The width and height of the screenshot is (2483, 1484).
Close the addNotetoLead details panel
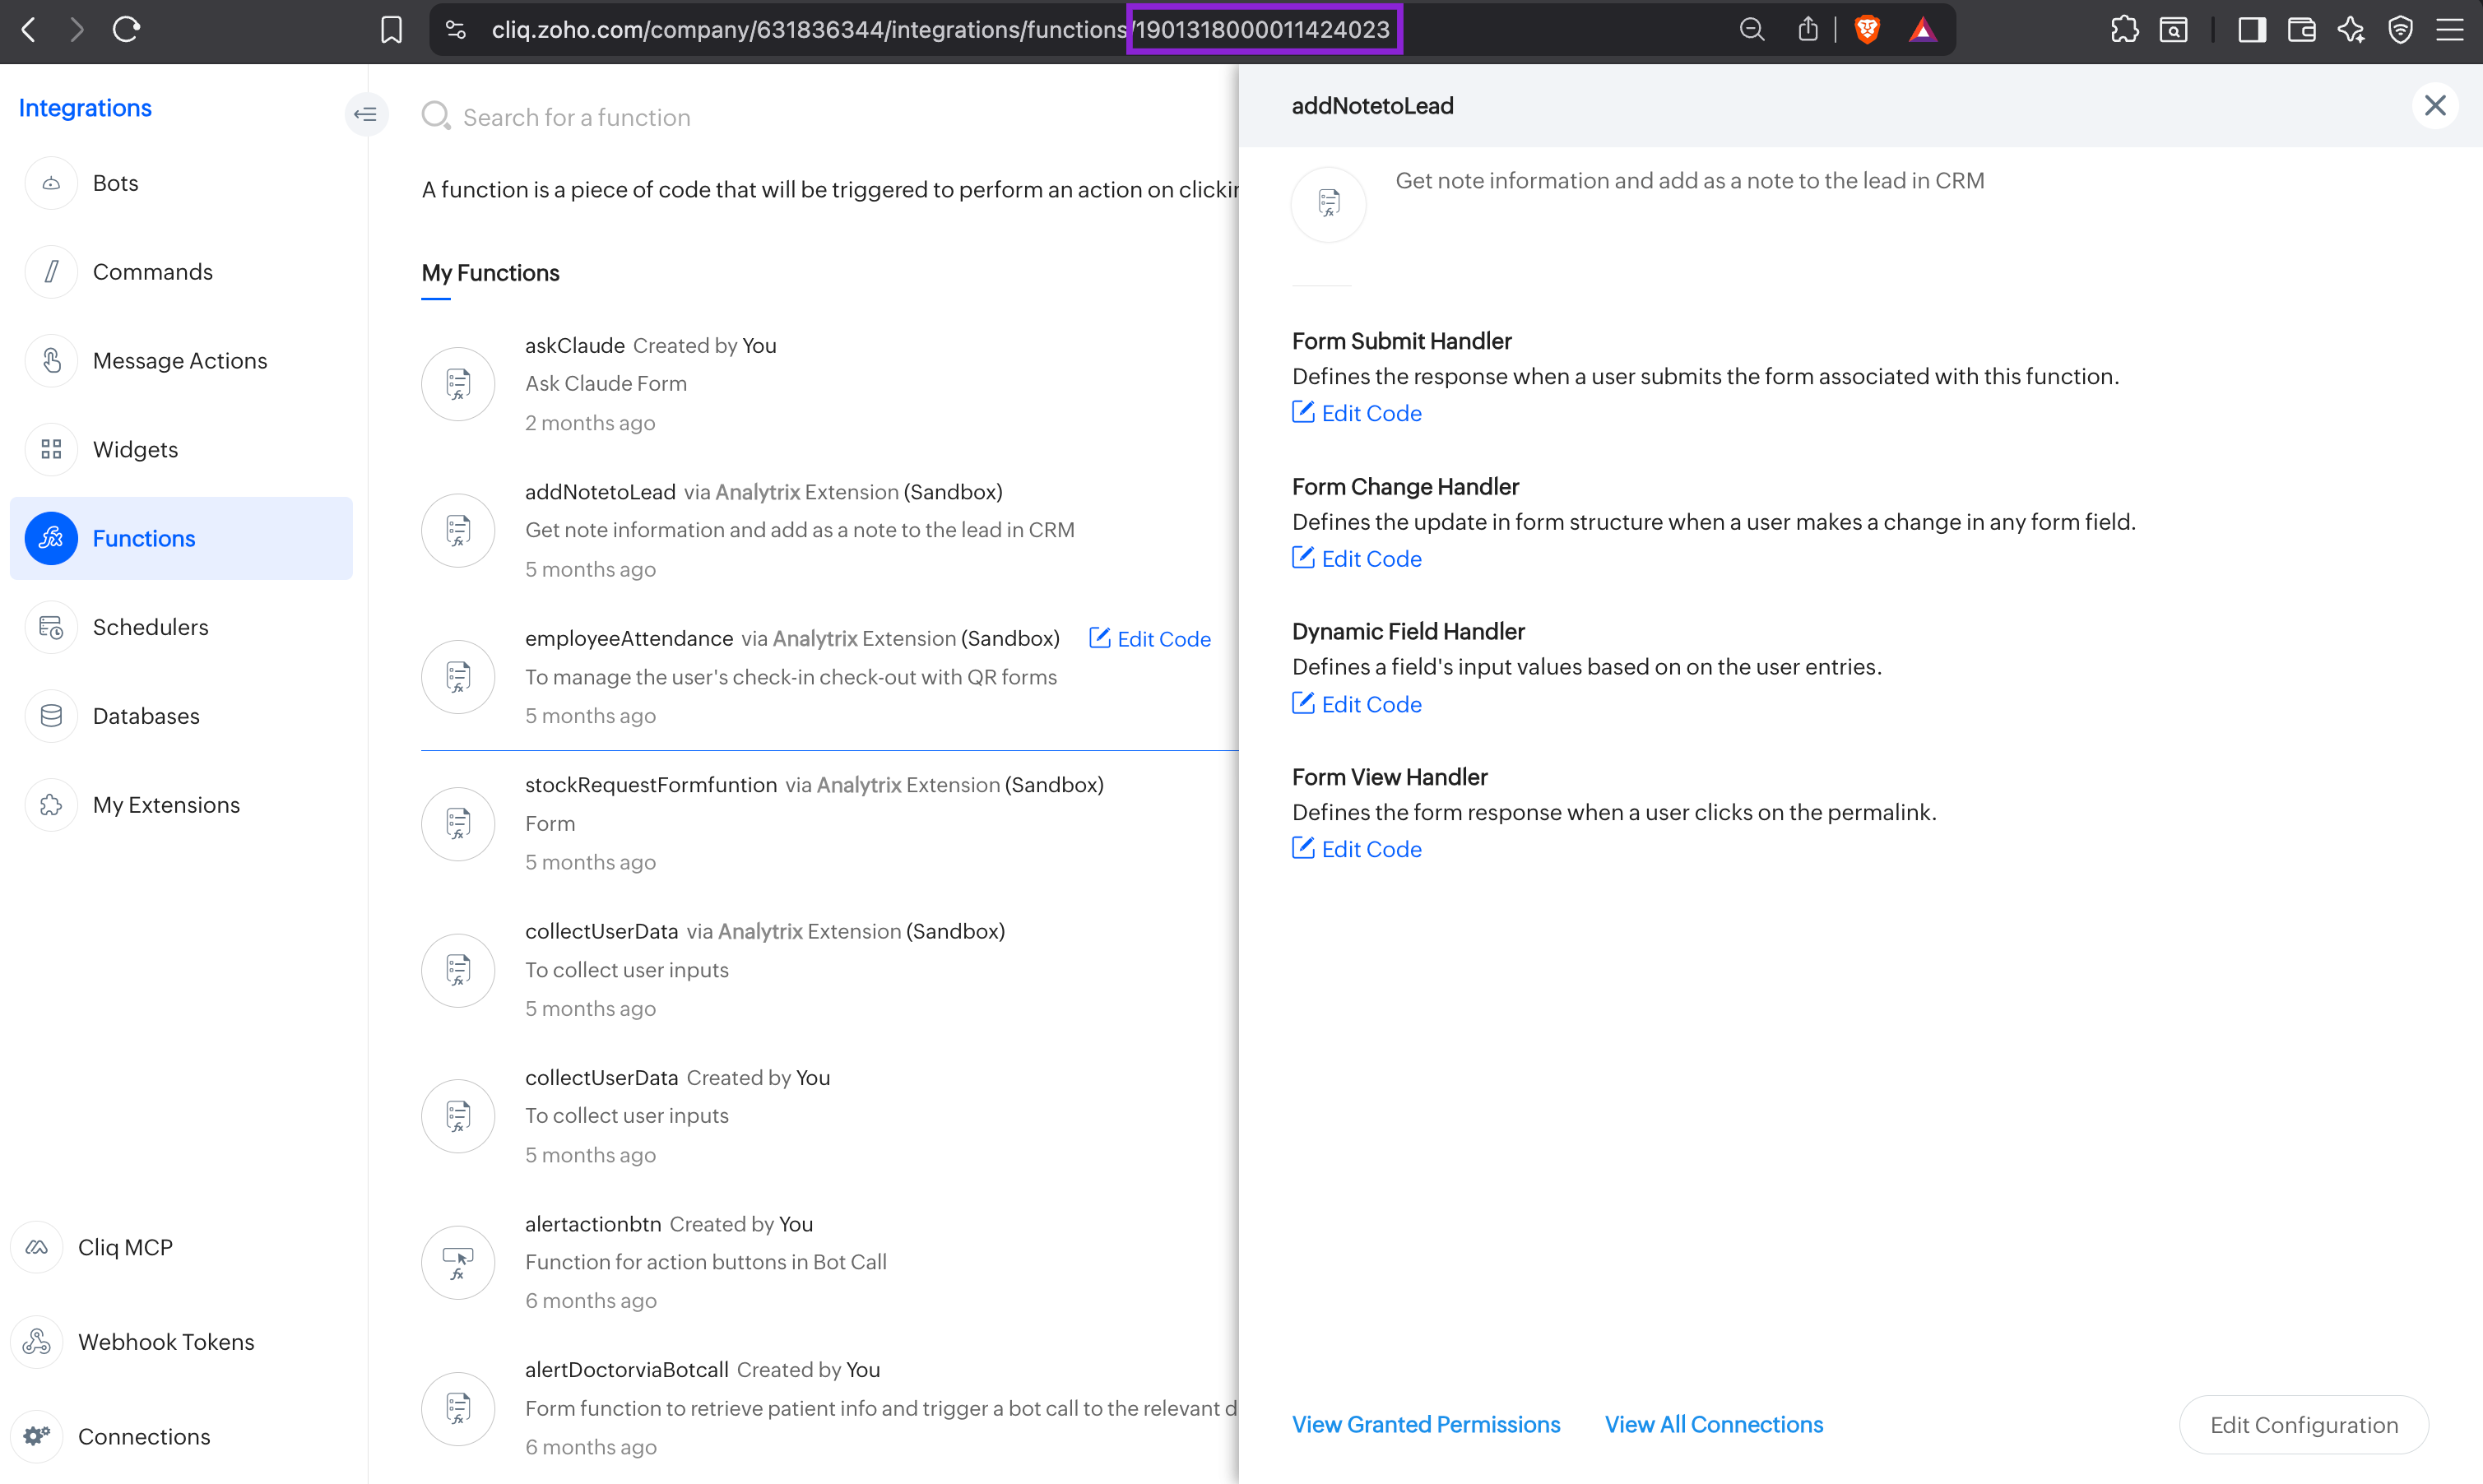(x=2435, y=106)
